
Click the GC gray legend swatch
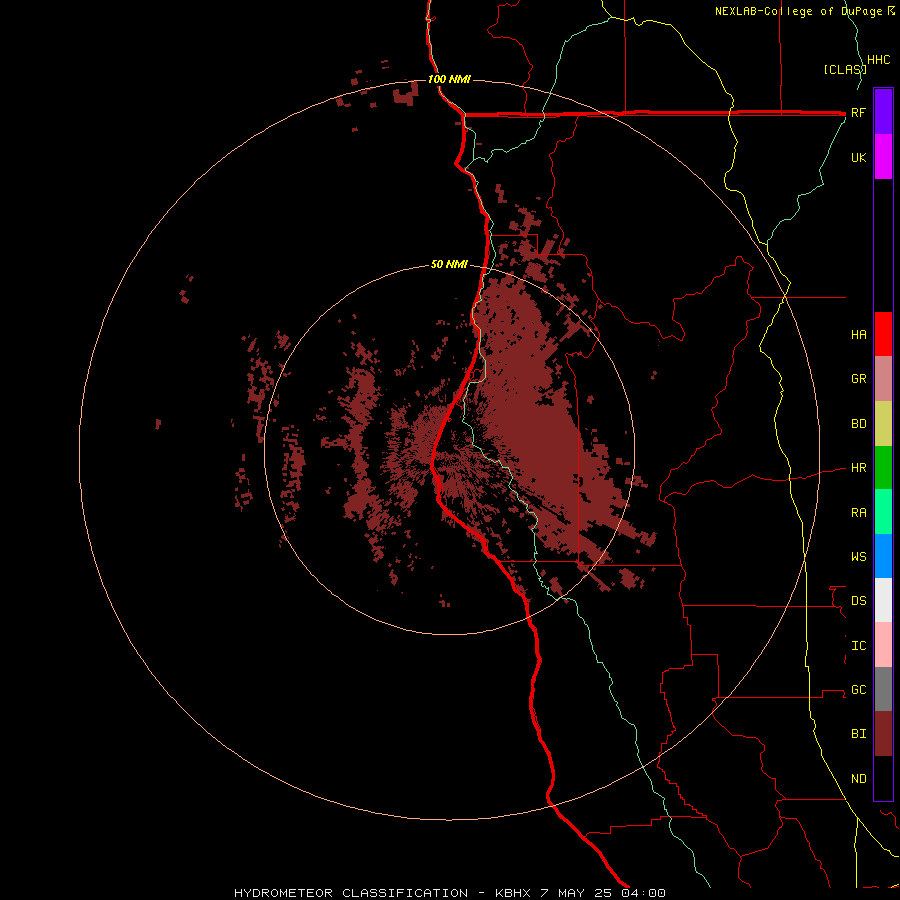coord(883,689)
